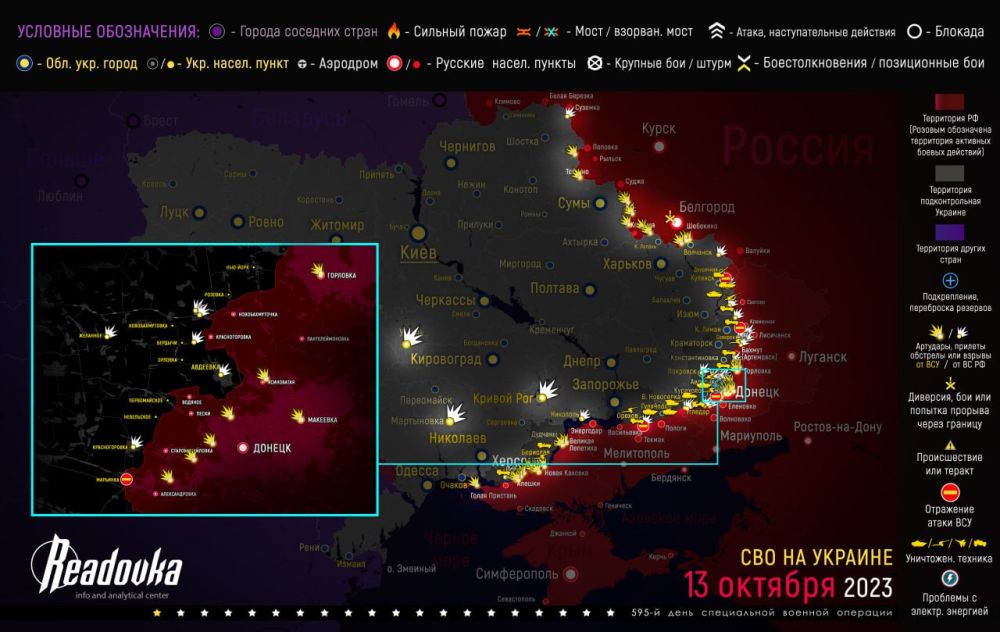The width and height of the screenshot is (1000, 632).
Task: Click the stop sign marker at Марьинка
Action: coord(127,479)
